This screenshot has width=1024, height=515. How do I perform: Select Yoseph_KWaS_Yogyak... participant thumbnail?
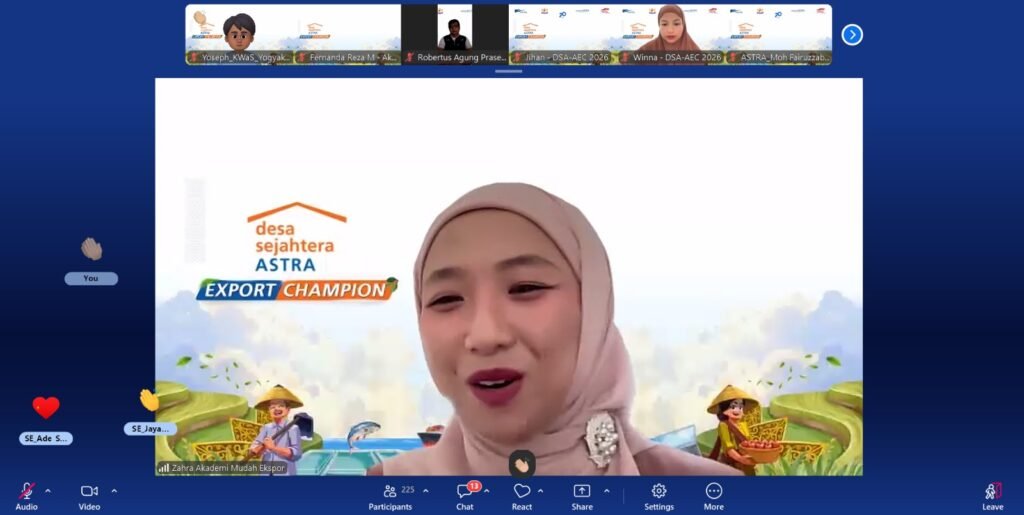click(239, 35)
